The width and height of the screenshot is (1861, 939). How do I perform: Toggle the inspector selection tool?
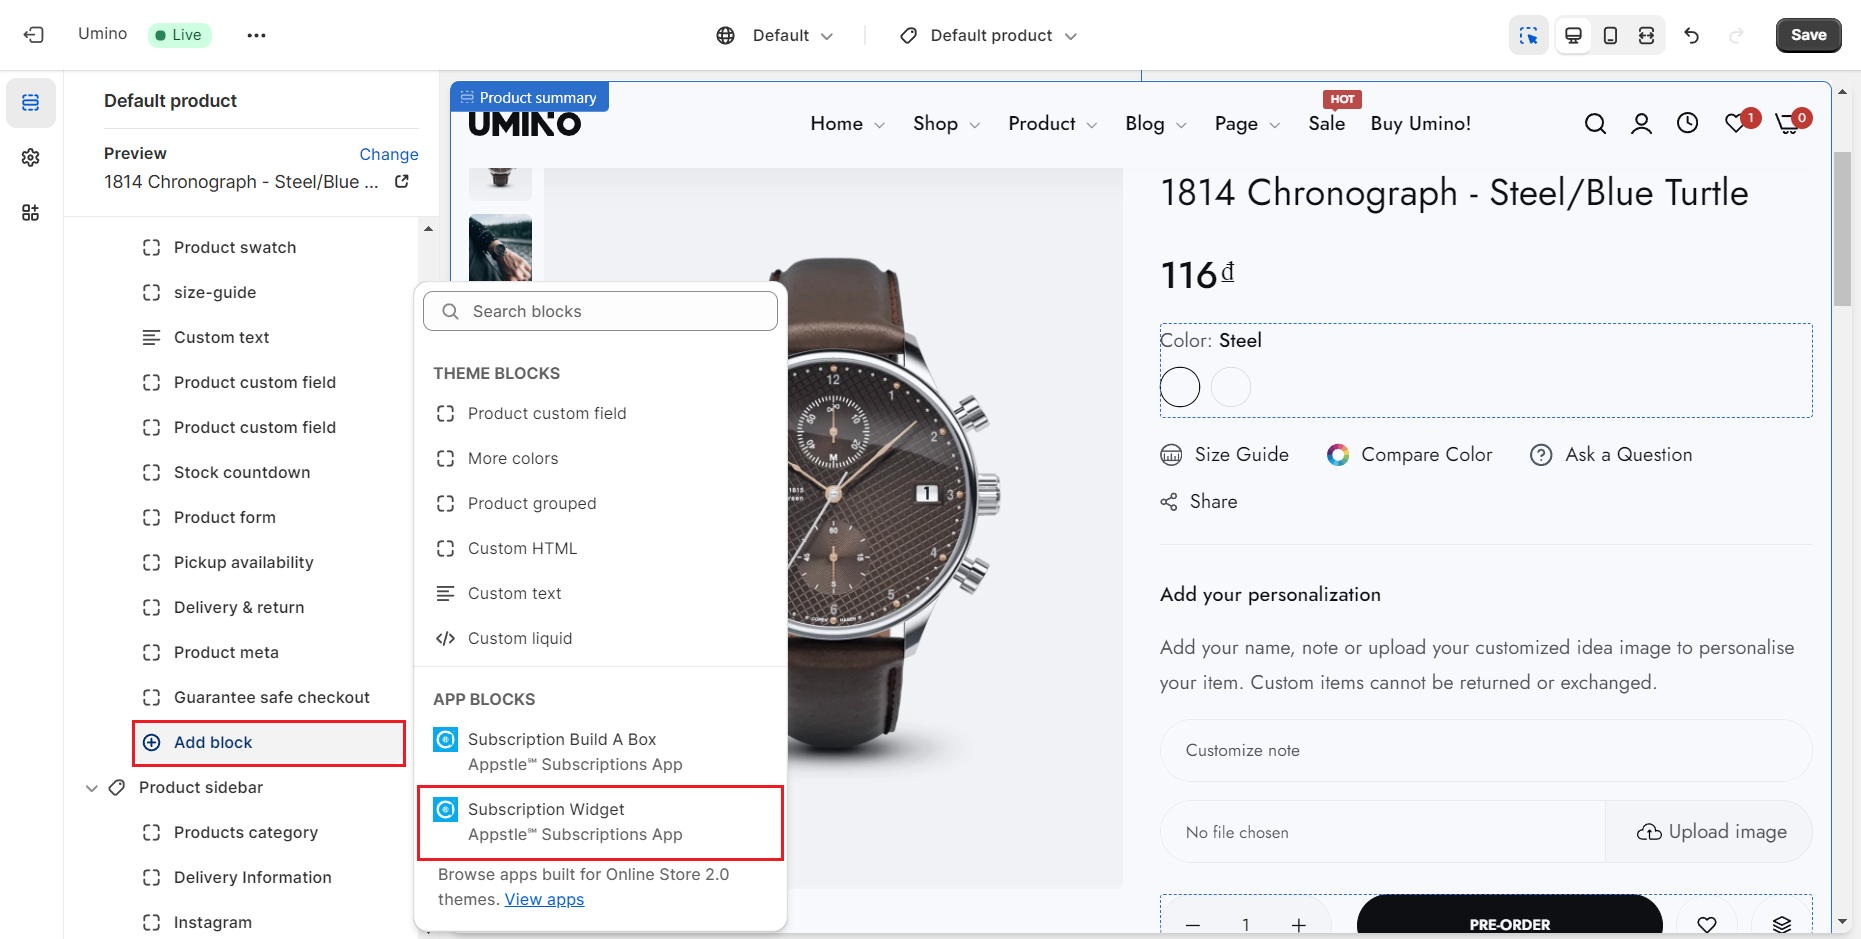point(1528,36)
